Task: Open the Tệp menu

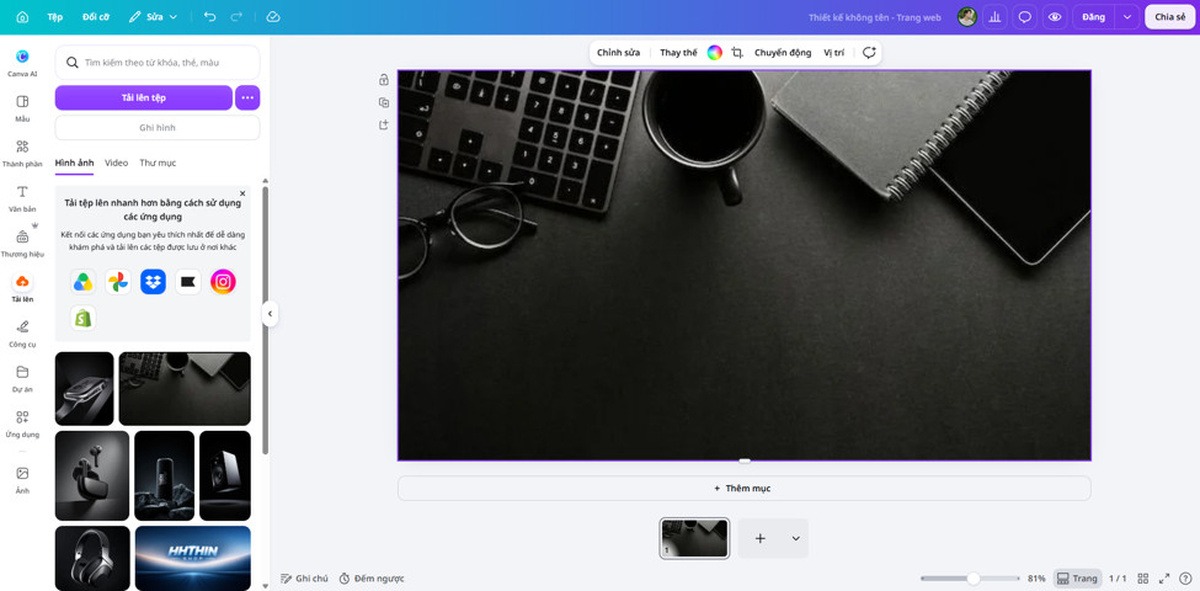Action: (x=55, y=17)
